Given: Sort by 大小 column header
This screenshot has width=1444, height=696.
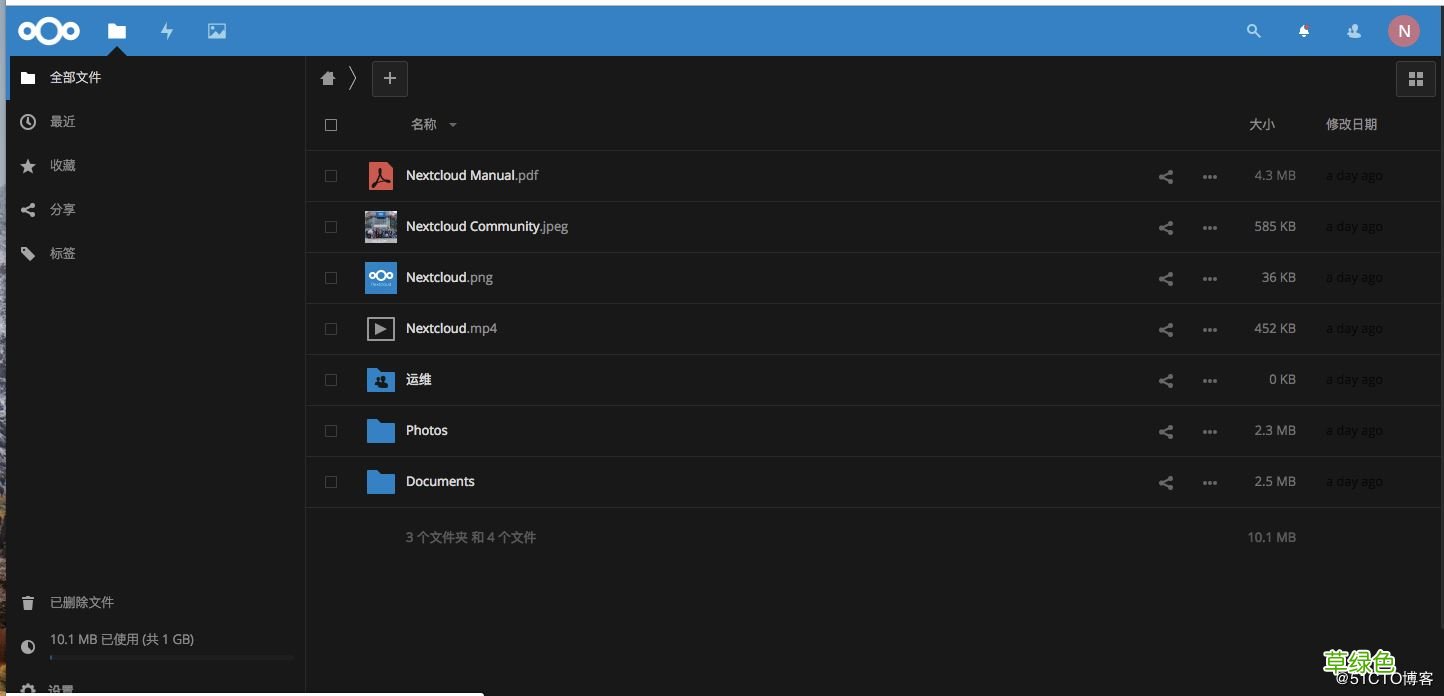Looking at the screenshot, I should pyautogui.click(x=1262, y=125).
